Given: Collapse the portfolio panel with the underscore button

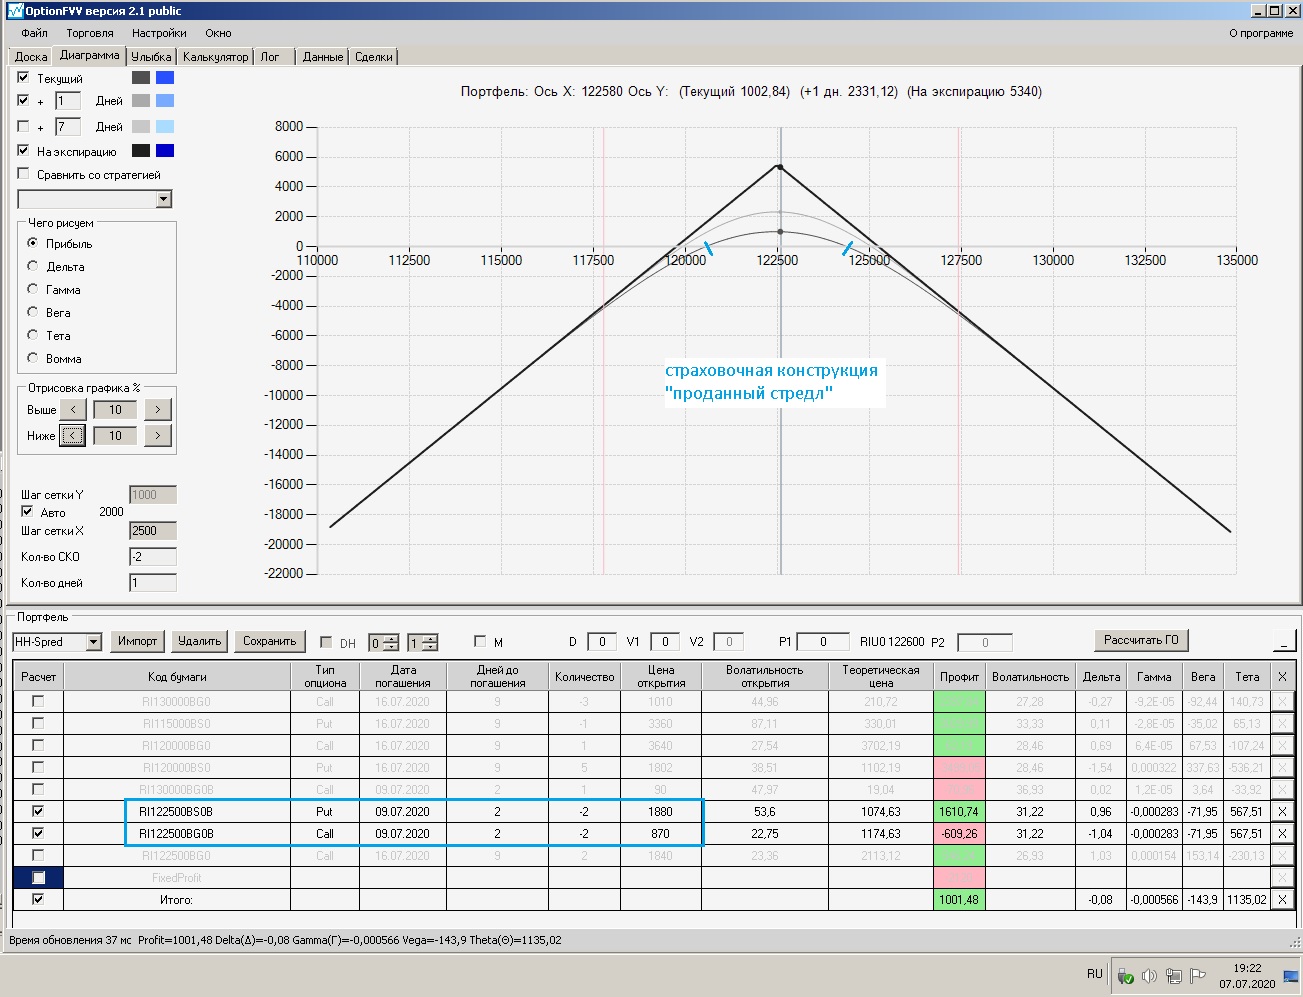Looking at the screenshot, I should click(1283, 641).
